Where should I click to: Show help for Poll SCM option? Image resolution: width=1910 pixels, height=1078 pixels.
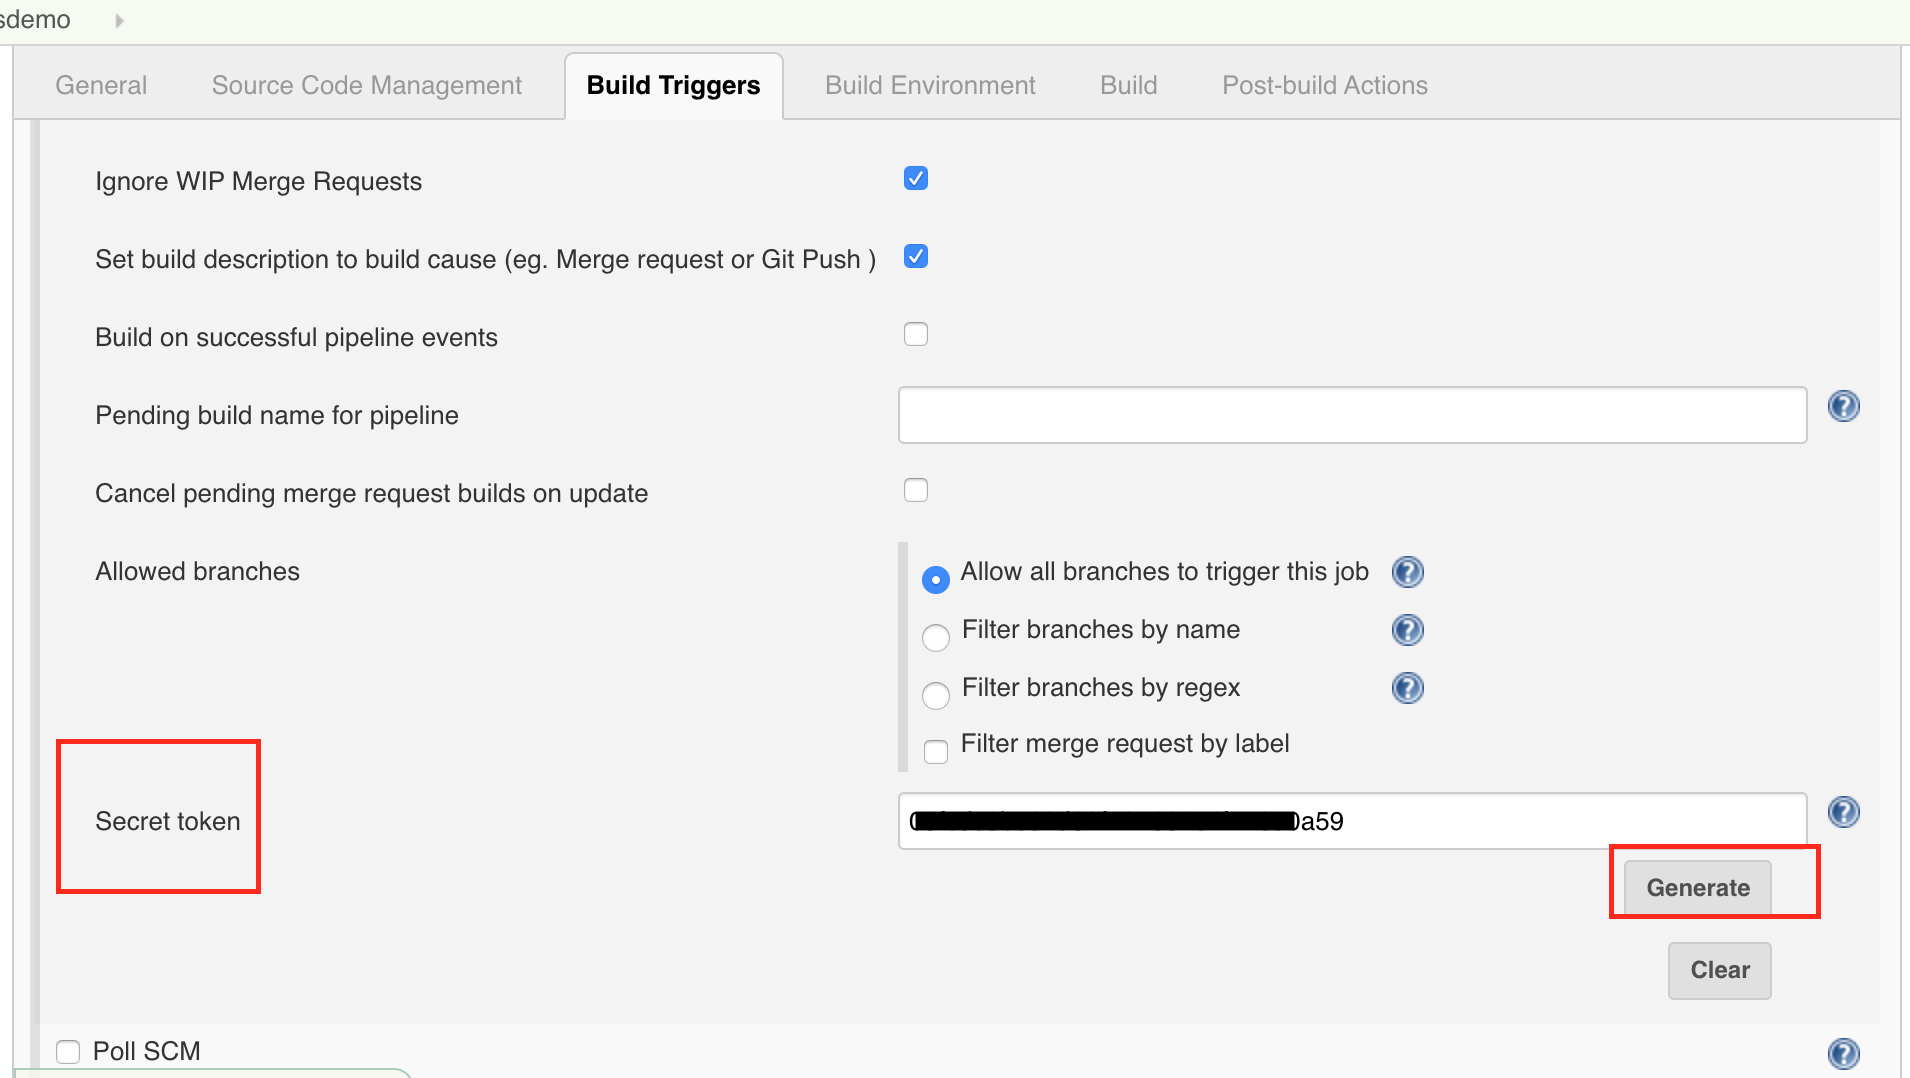(1843, 1053)
